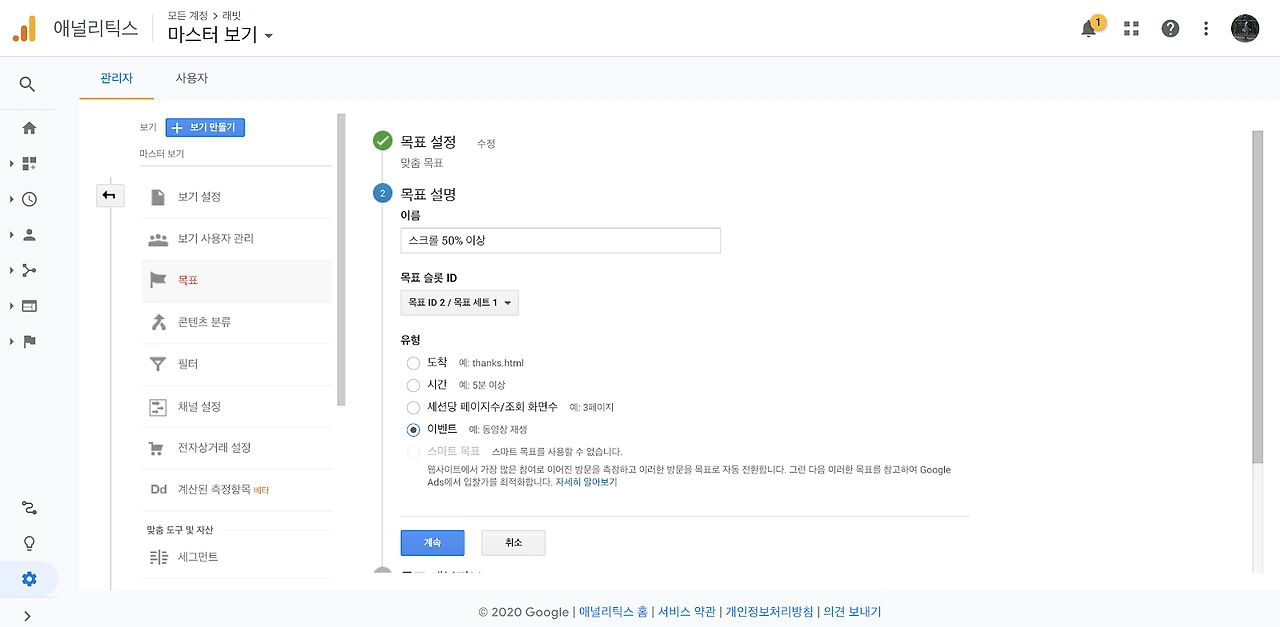The width and height of the screenshot is (1280, 627).
Task: Click the 전자상거래 설정 cart icon
Action: tap(155, 448)
